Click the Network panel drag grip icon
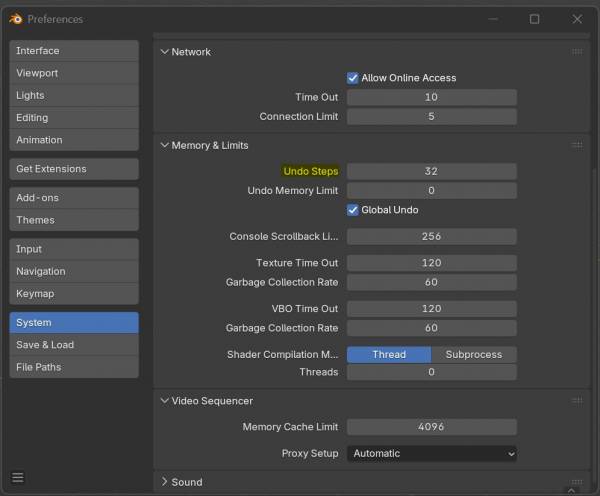Image resolution: width=600 pixels, height=496 pixels. (x=577, y=52)
